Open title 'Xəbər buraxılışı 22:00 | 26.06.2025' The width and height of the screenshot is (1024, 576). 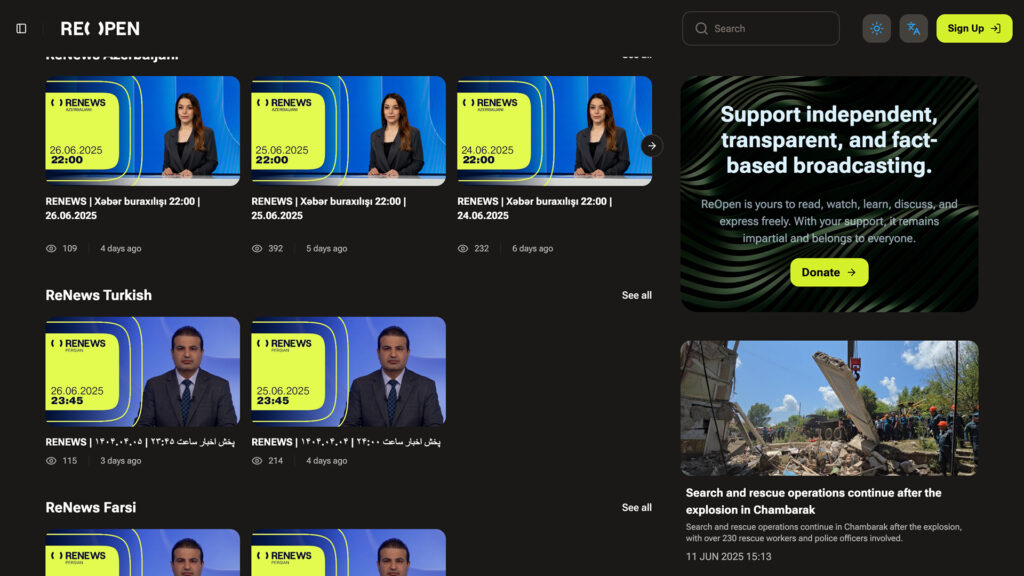pyautogui.click(x=123, y=208)
